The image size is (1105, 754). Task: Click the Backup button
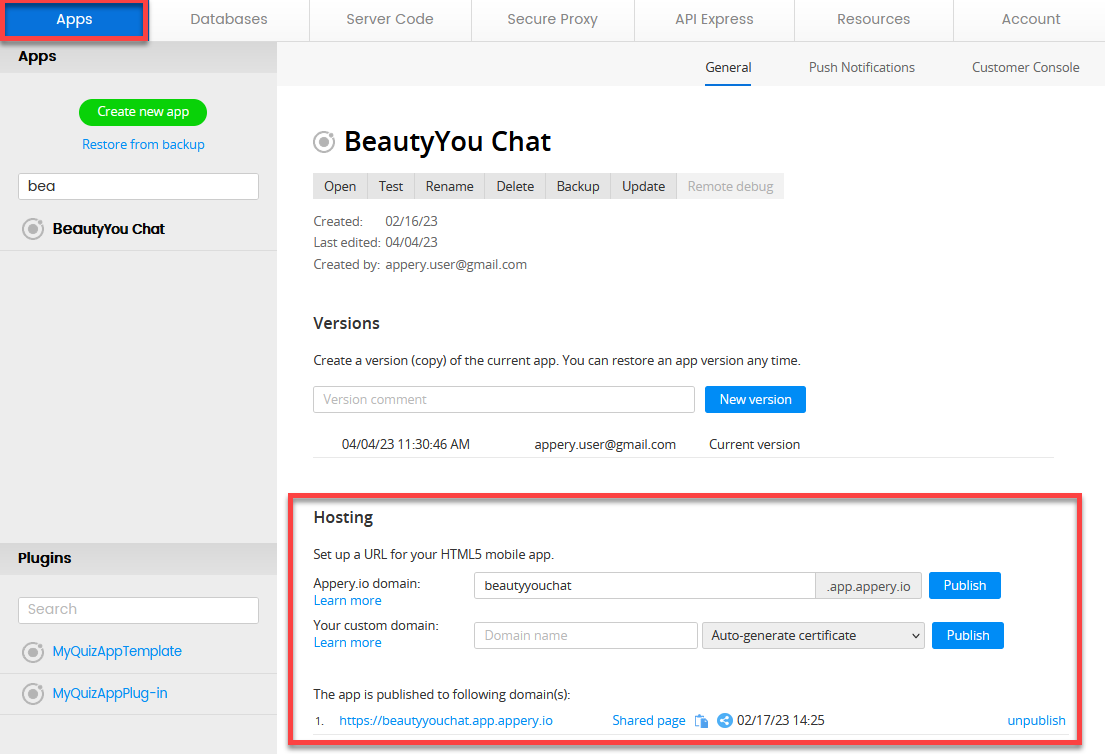[x=578, y=187]
